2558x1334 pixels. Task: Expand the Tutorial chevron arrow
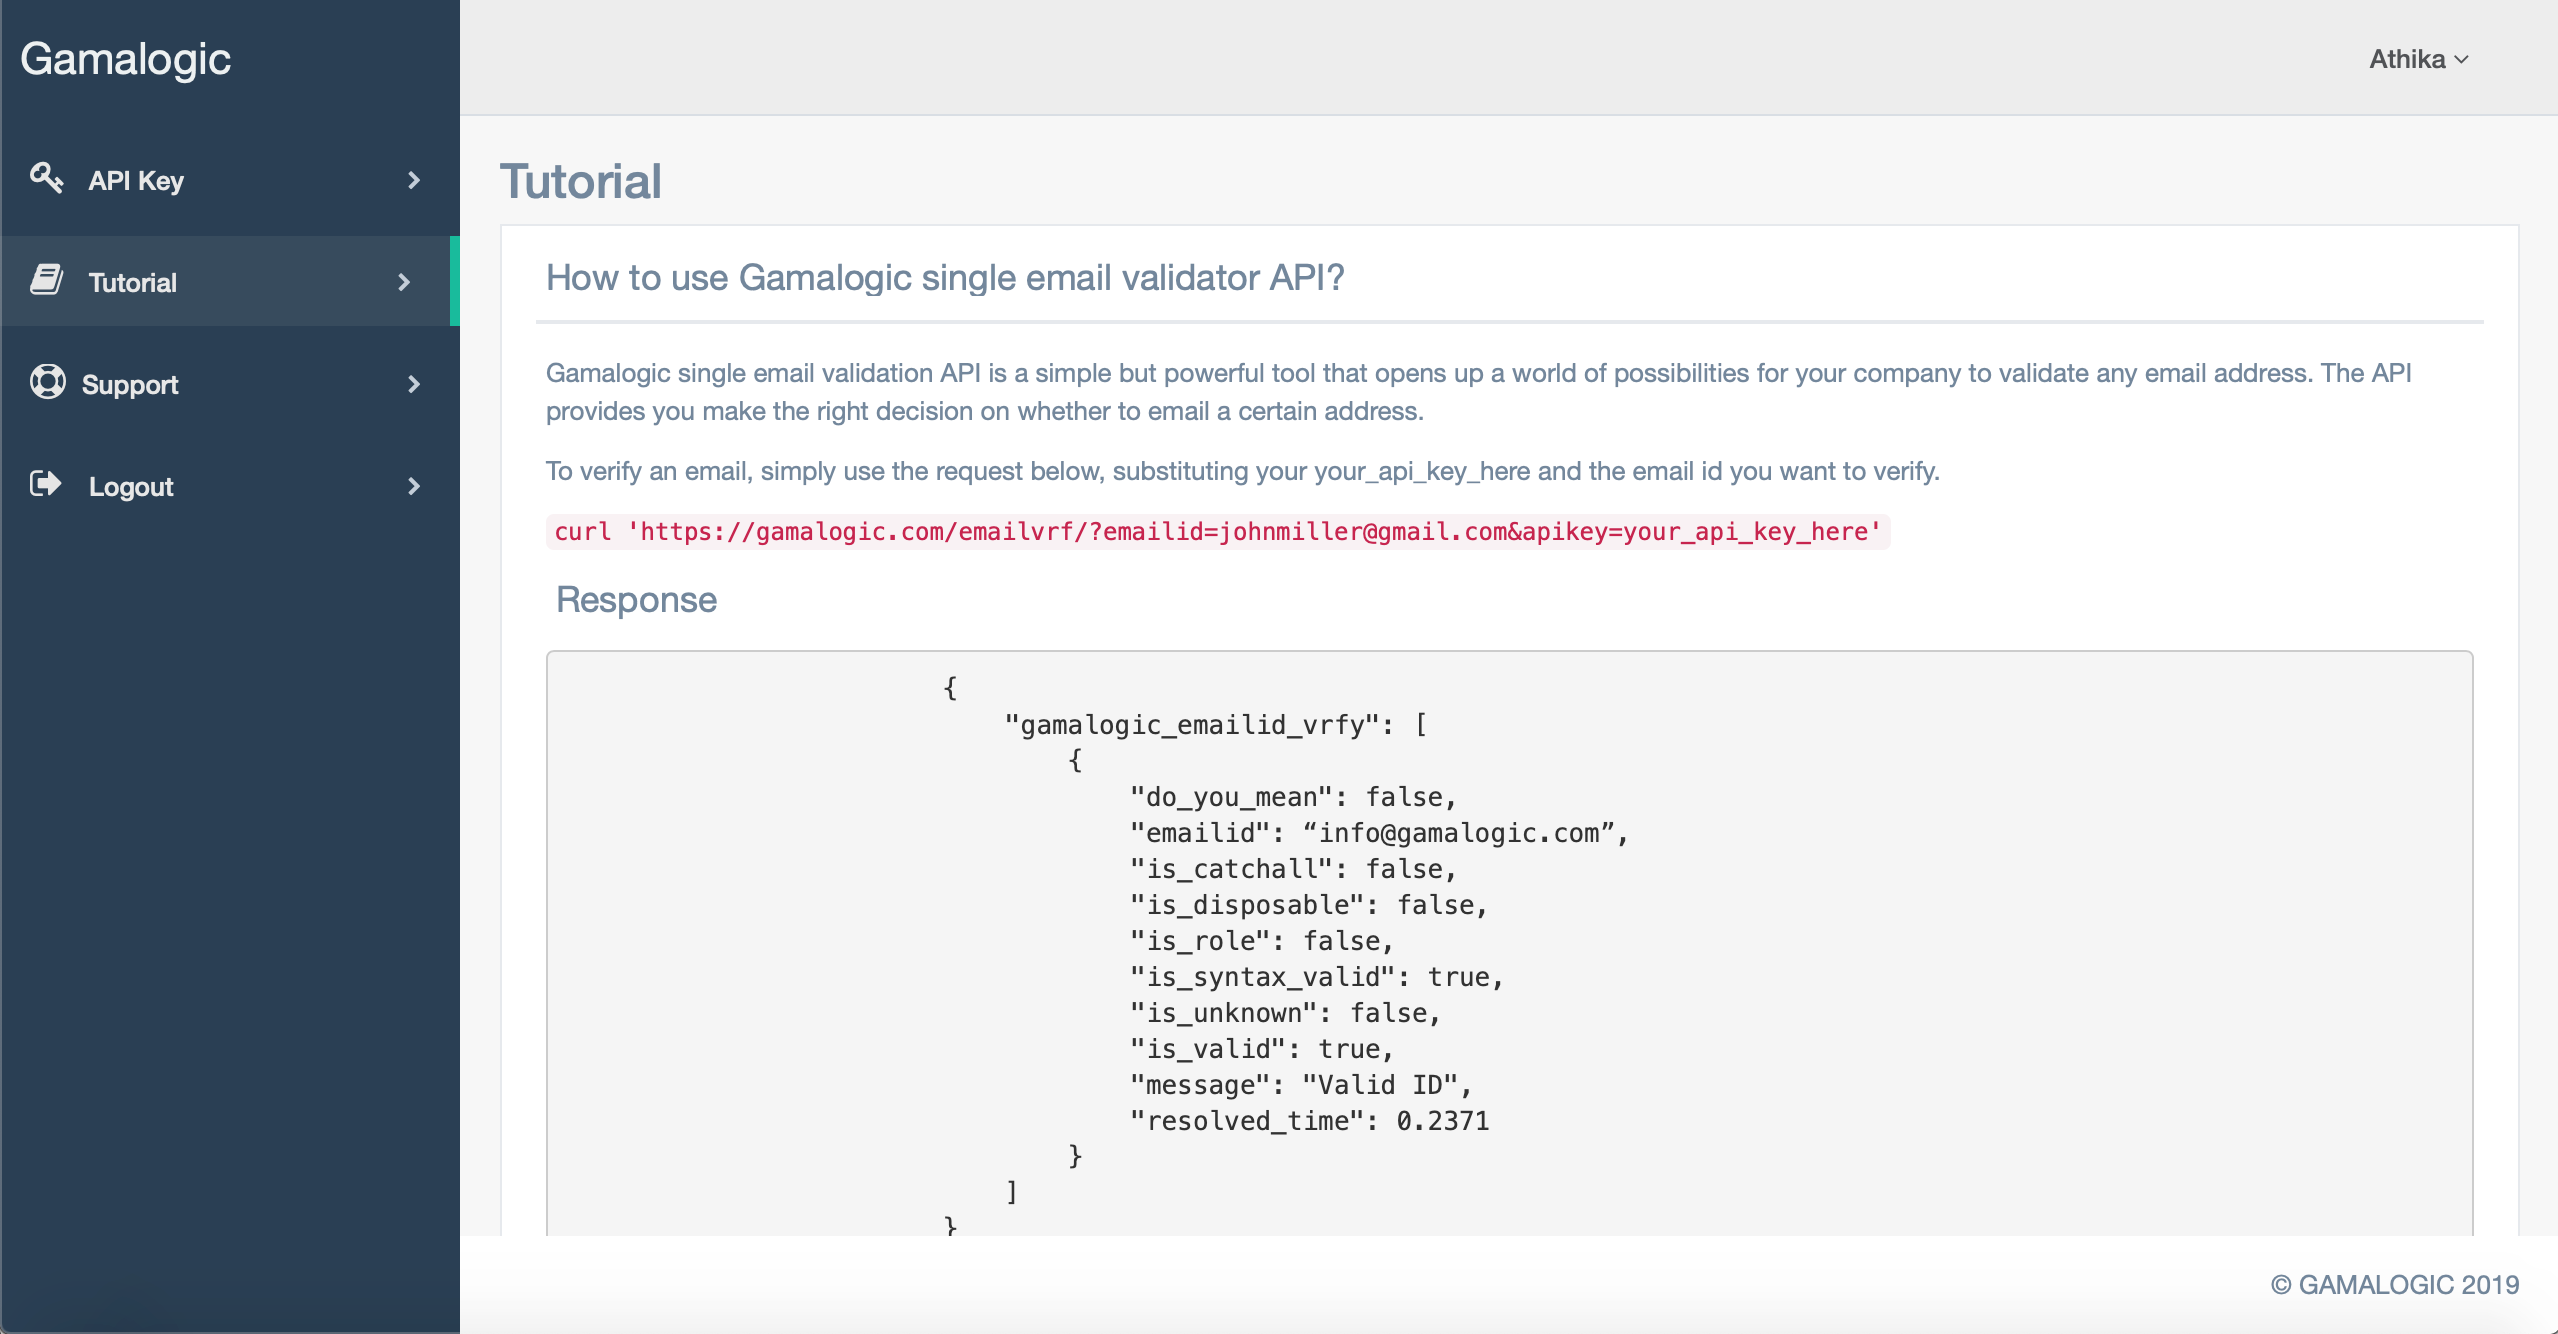(x=404, y=283)
